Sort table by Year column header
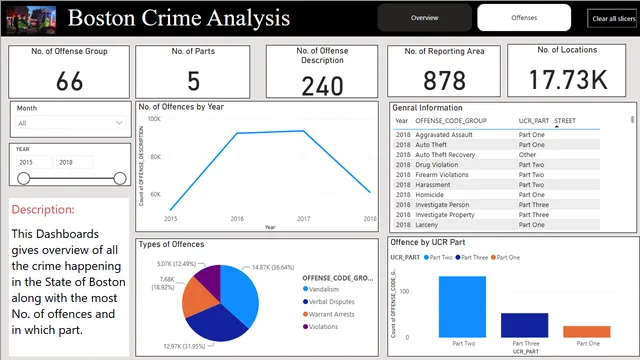 [x=401, y=121]
